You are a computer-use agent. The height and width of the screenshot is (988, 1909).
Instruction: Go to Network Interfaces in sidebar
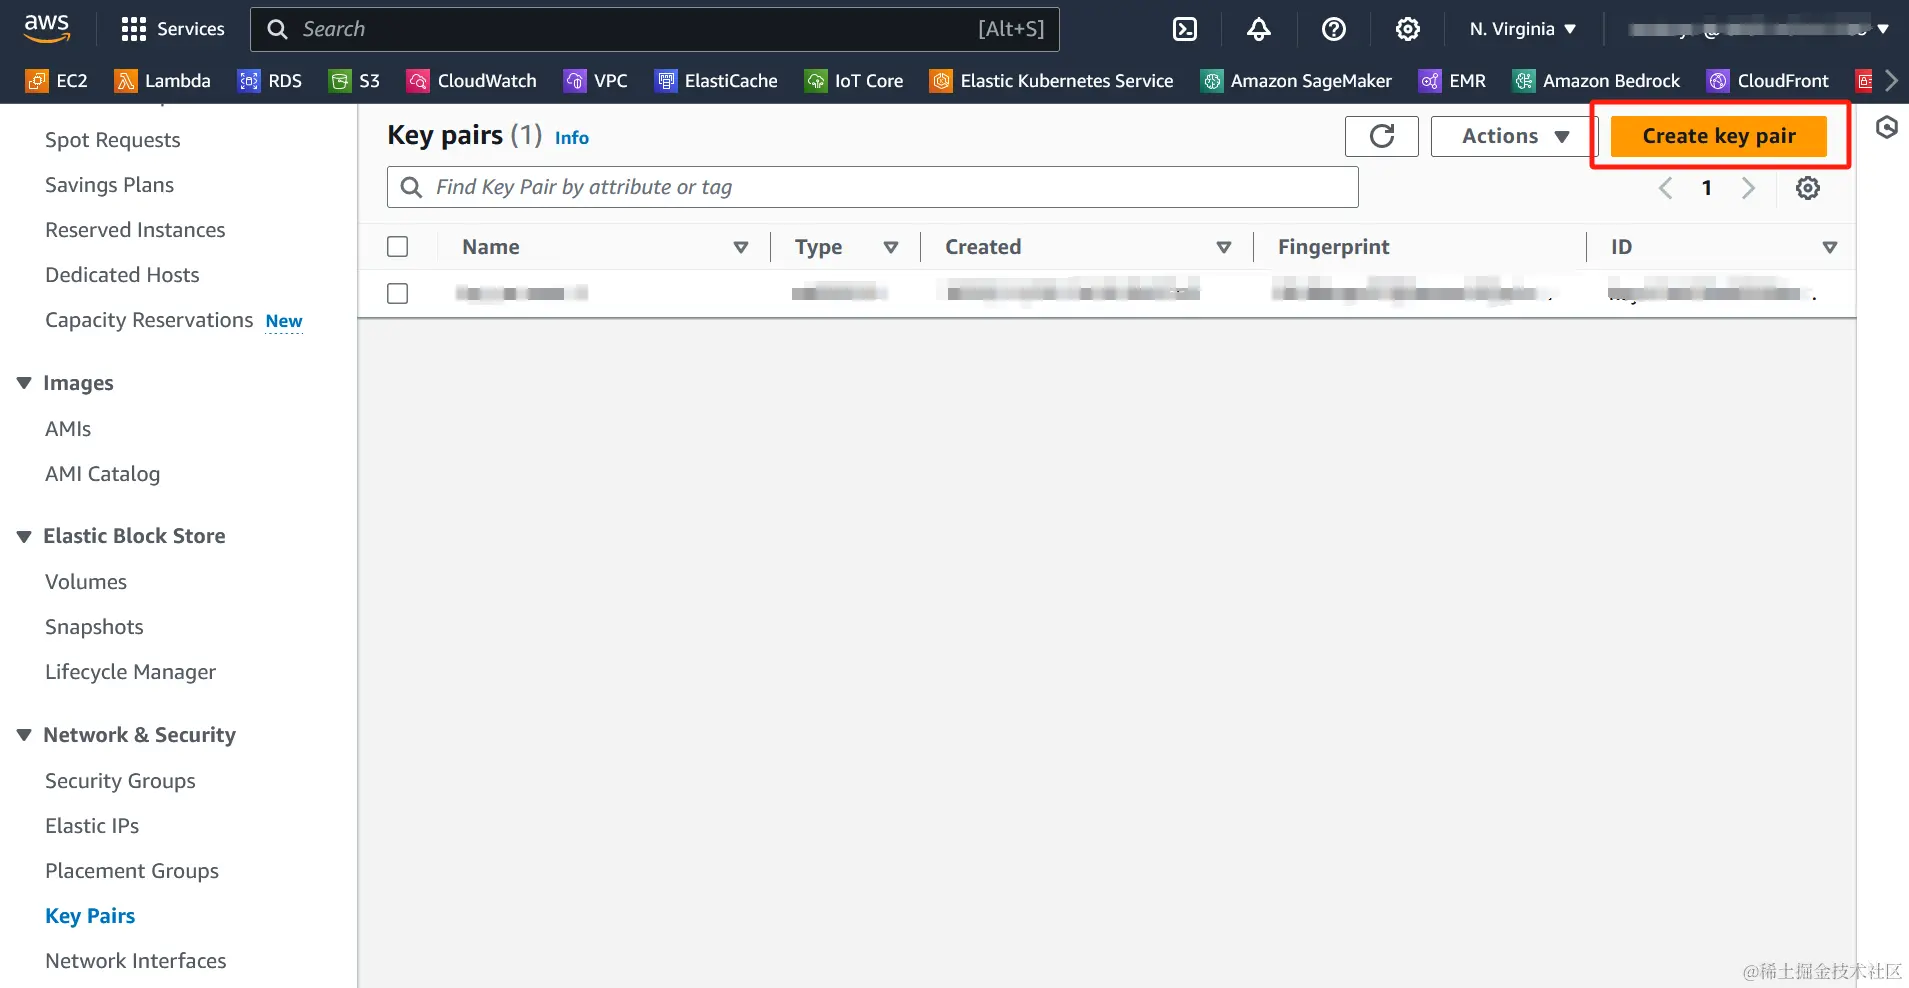click(136, 961)
